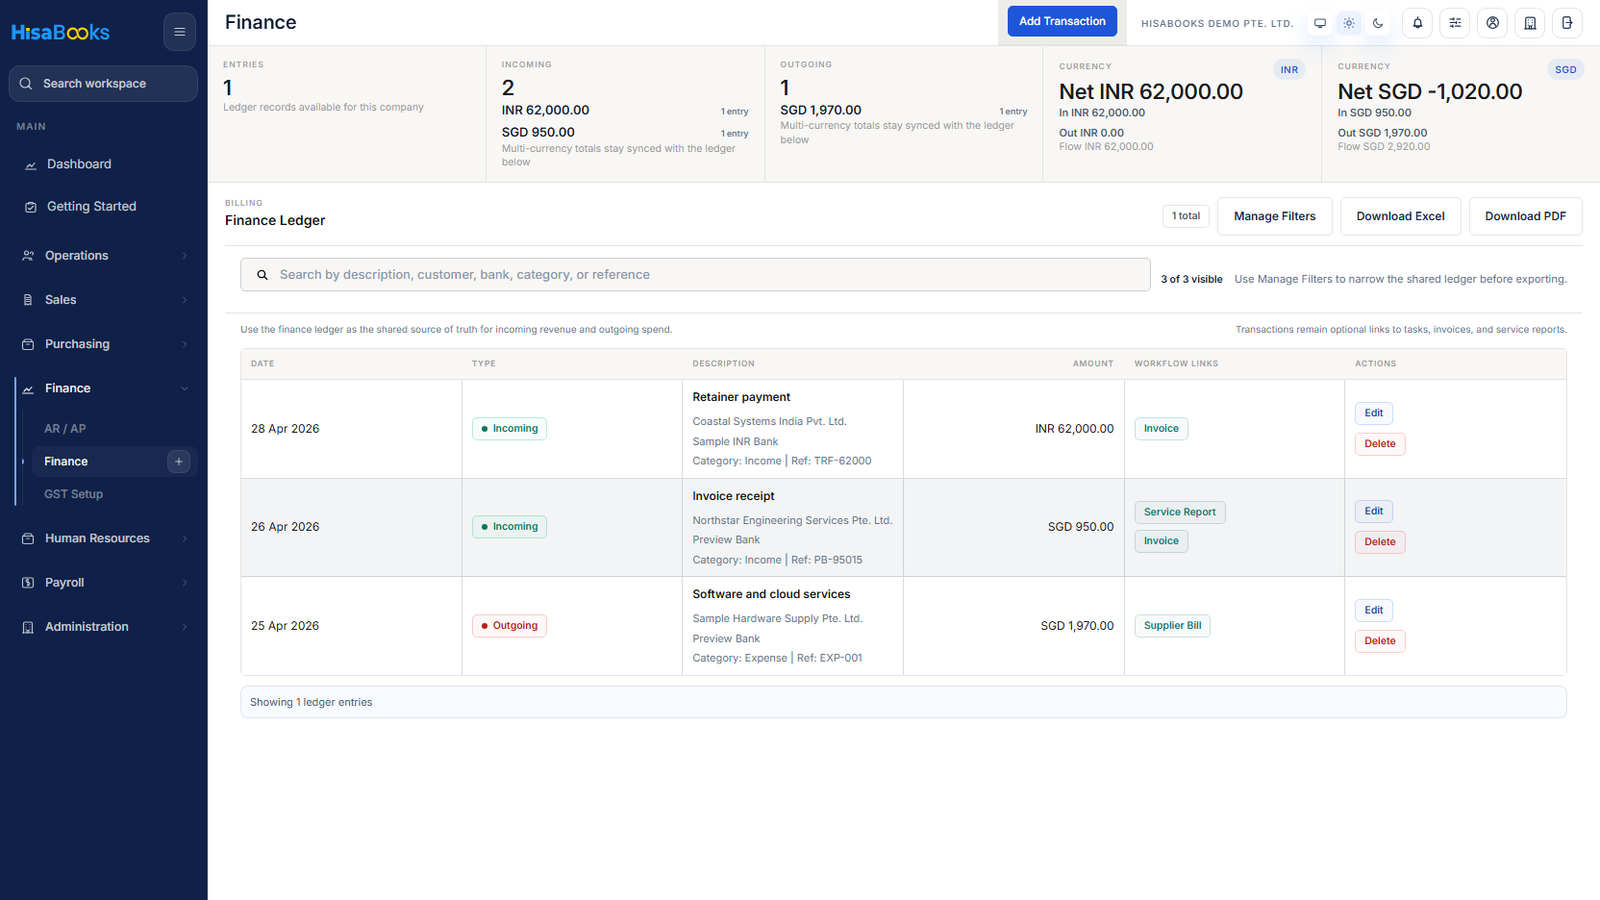This screenshot has width=1600, height=900.
Task: Click Download PDF button
Action: click(1525, 216)
